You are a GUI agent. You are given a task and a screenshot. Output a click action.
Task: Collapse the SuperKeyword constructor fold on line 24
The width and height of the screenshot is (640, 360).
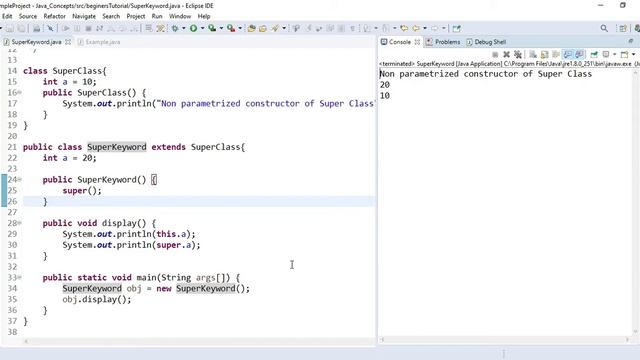[20, 180]
